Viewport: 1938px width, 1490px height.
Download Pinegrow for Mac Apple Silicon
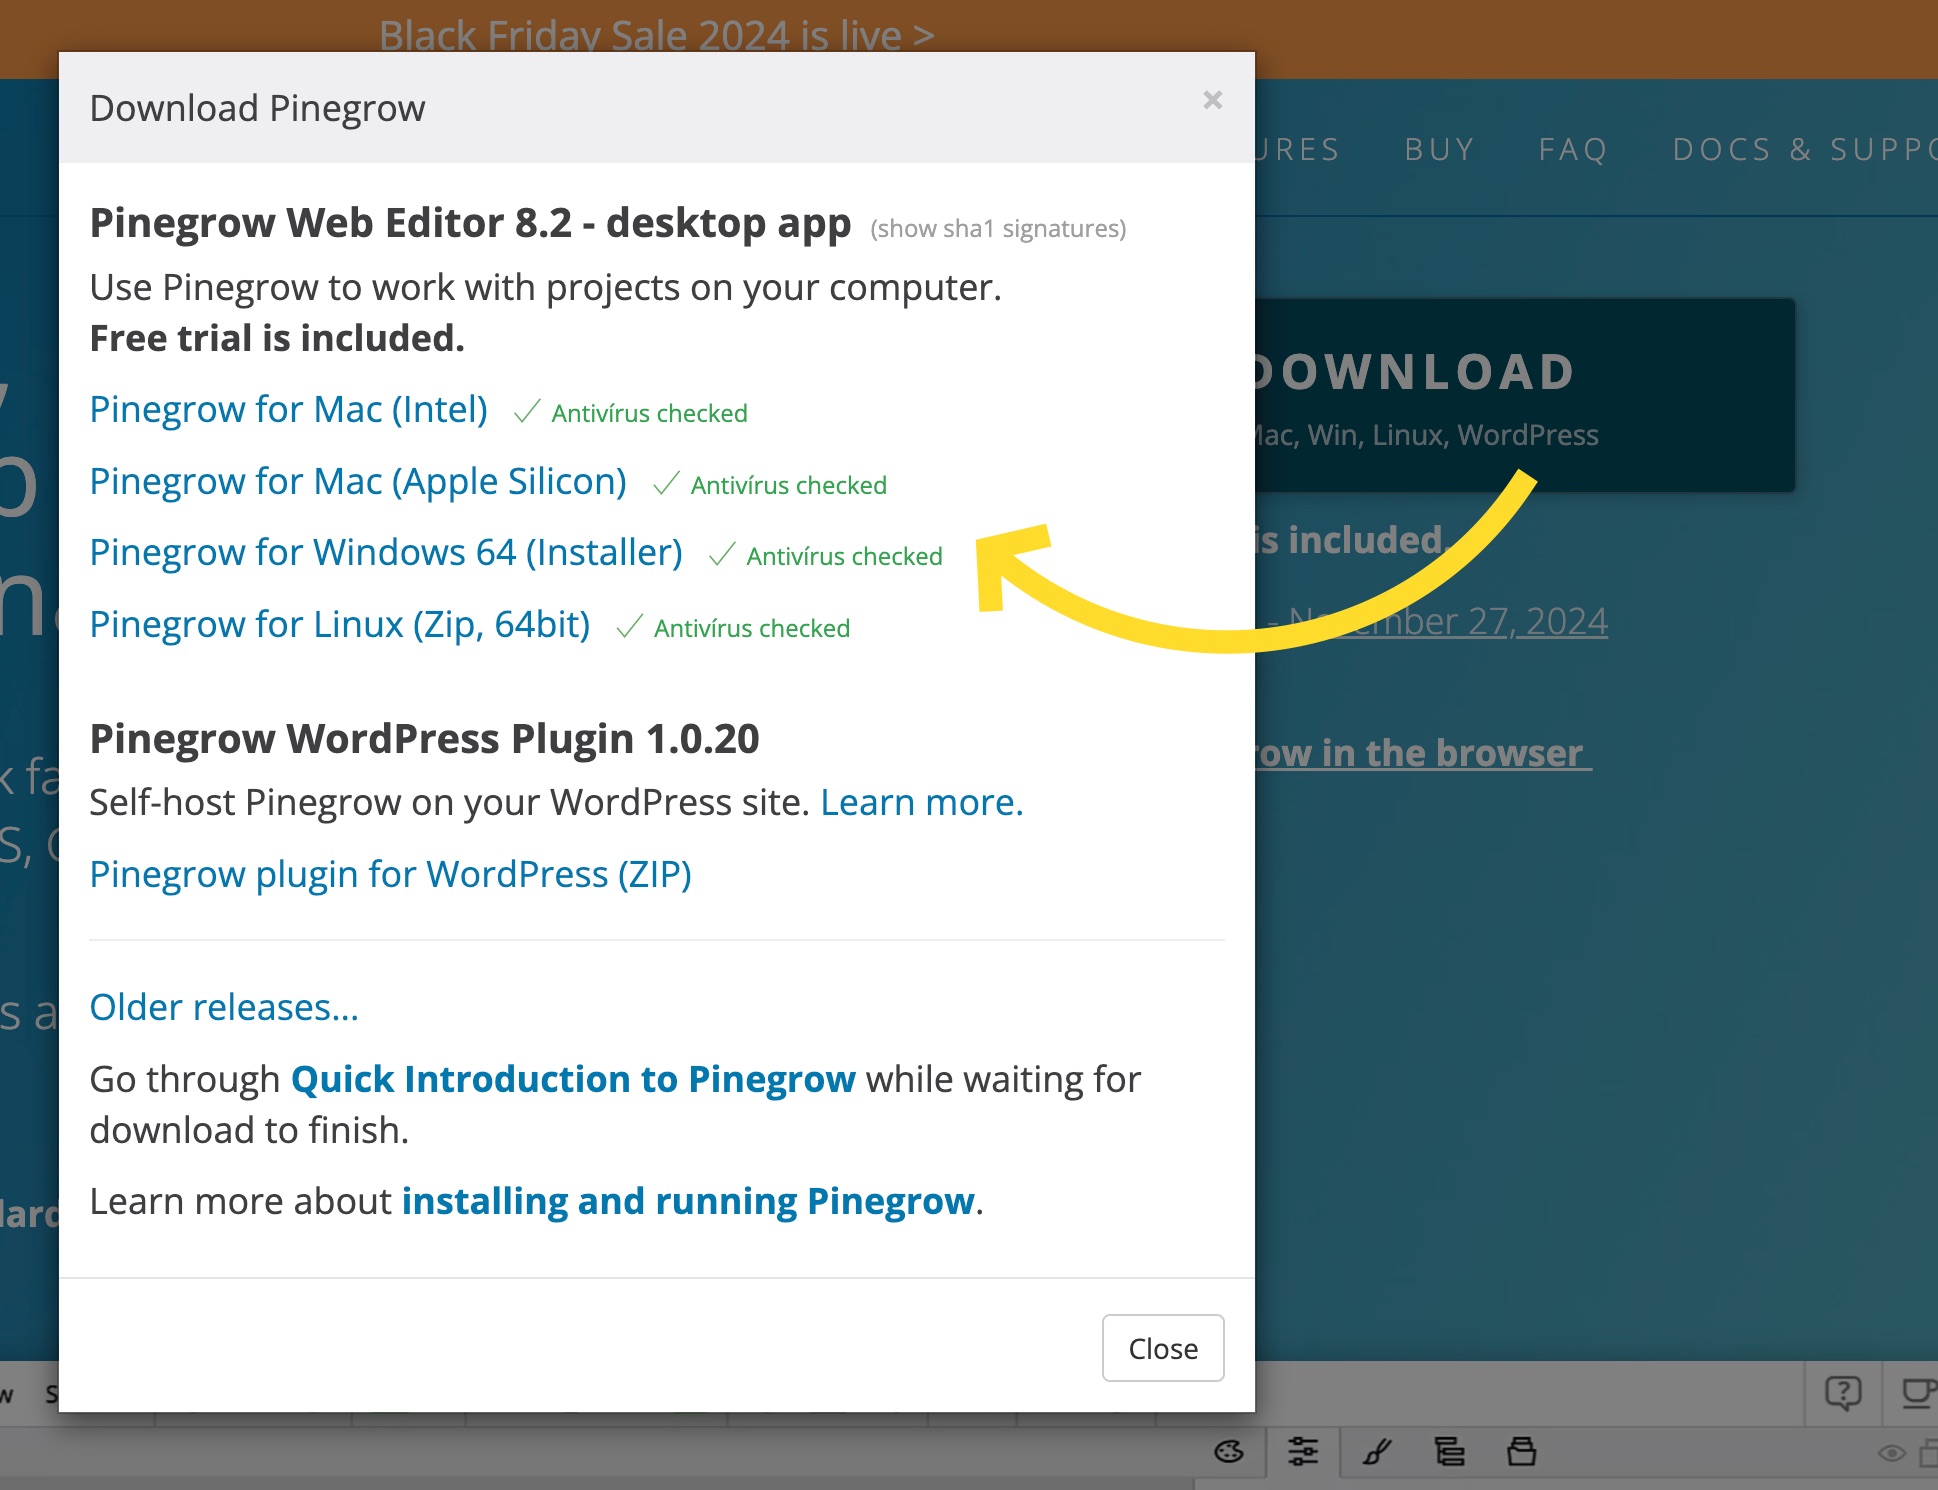[358, 481]
